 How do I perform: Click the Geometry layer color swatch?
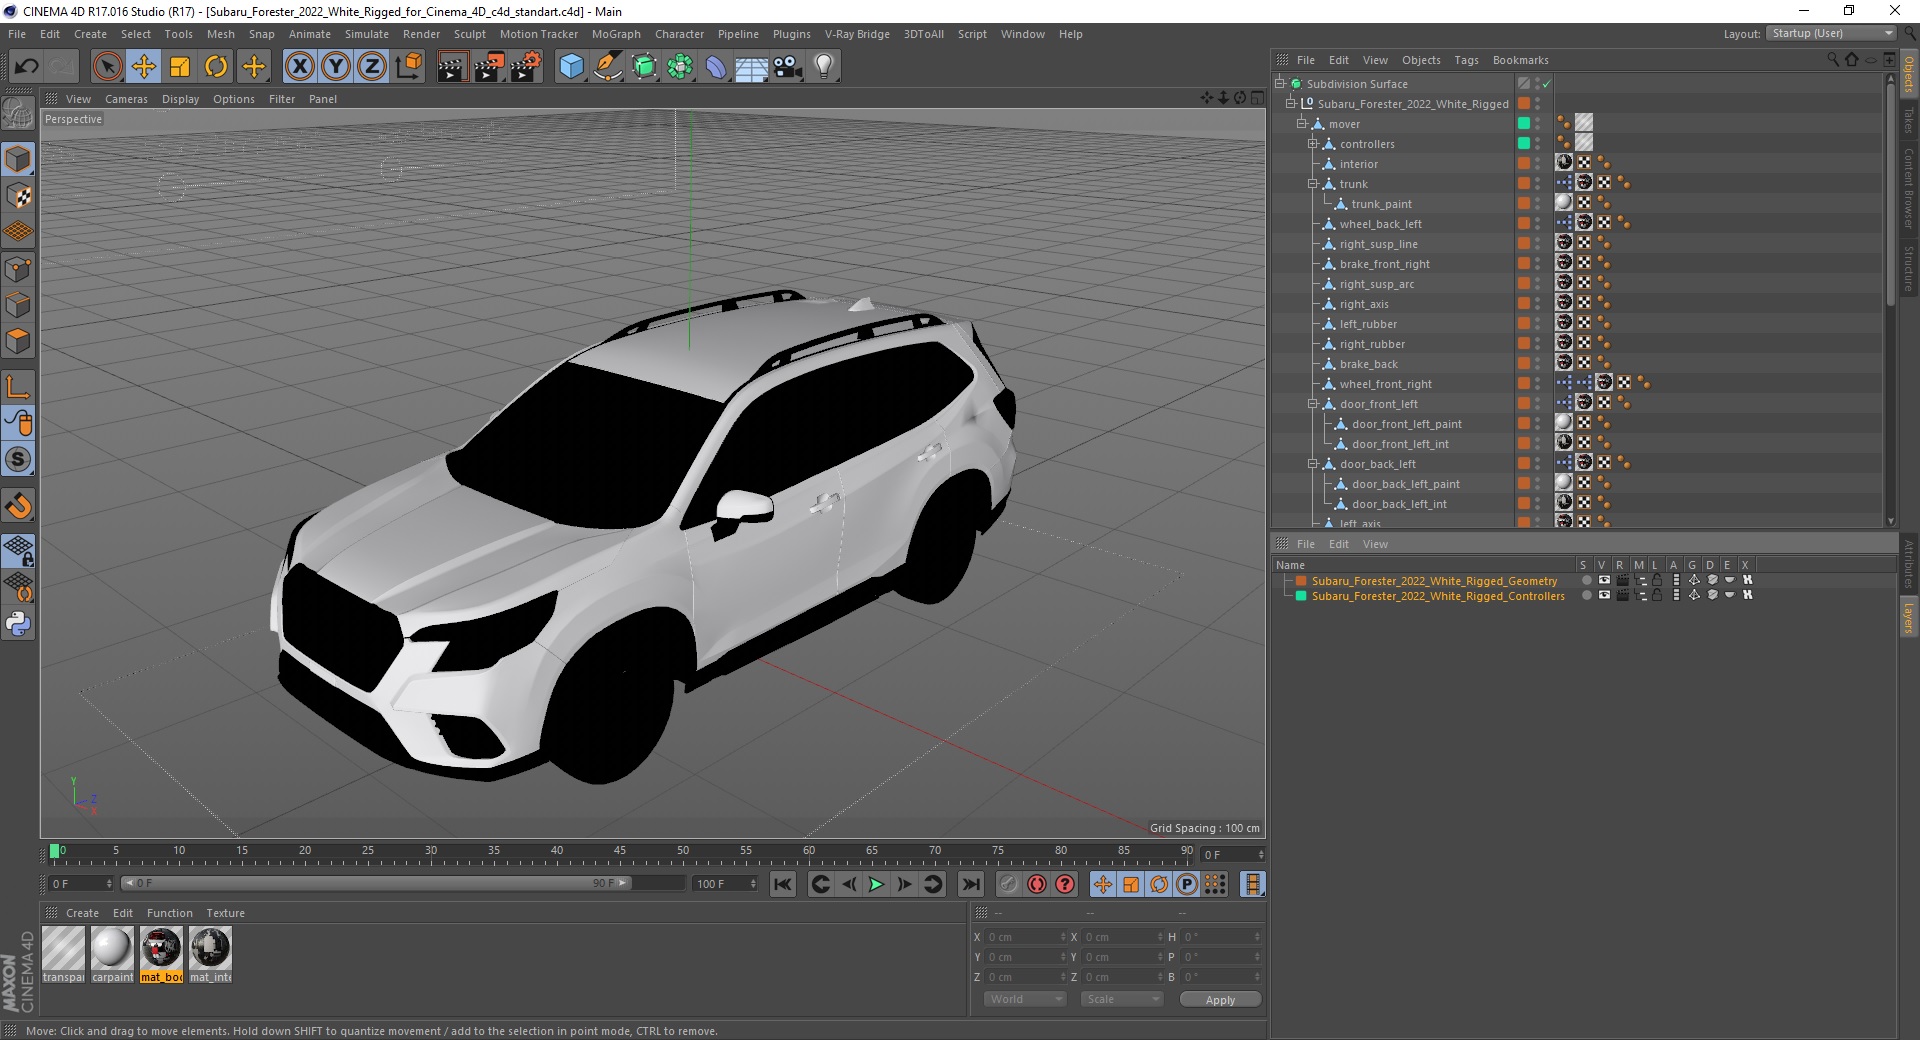point(1301,581)
